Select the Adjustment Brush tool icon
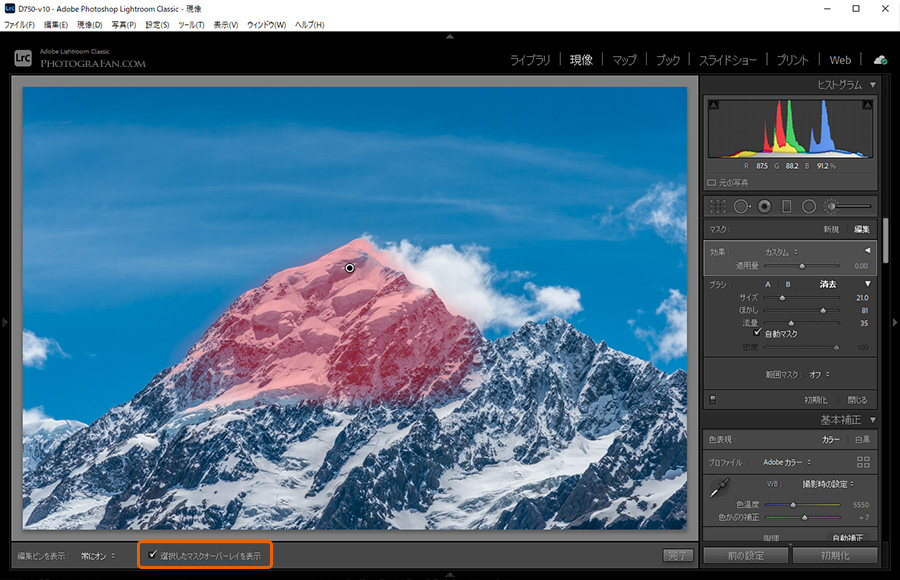Viewport: 900px width, 580px height. click(848, 206)
